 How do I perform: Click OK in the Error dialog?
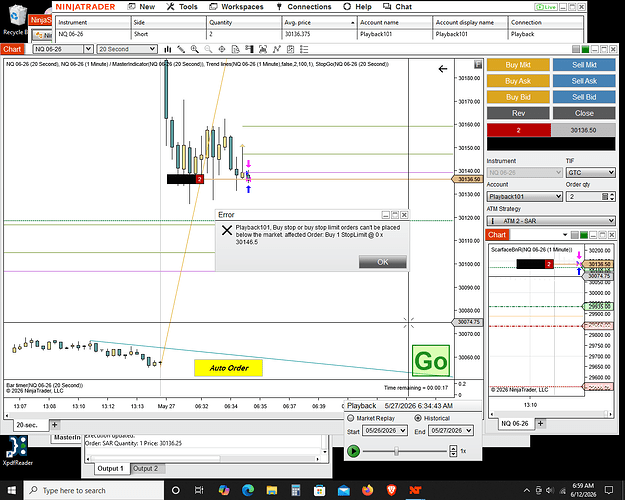383,262
